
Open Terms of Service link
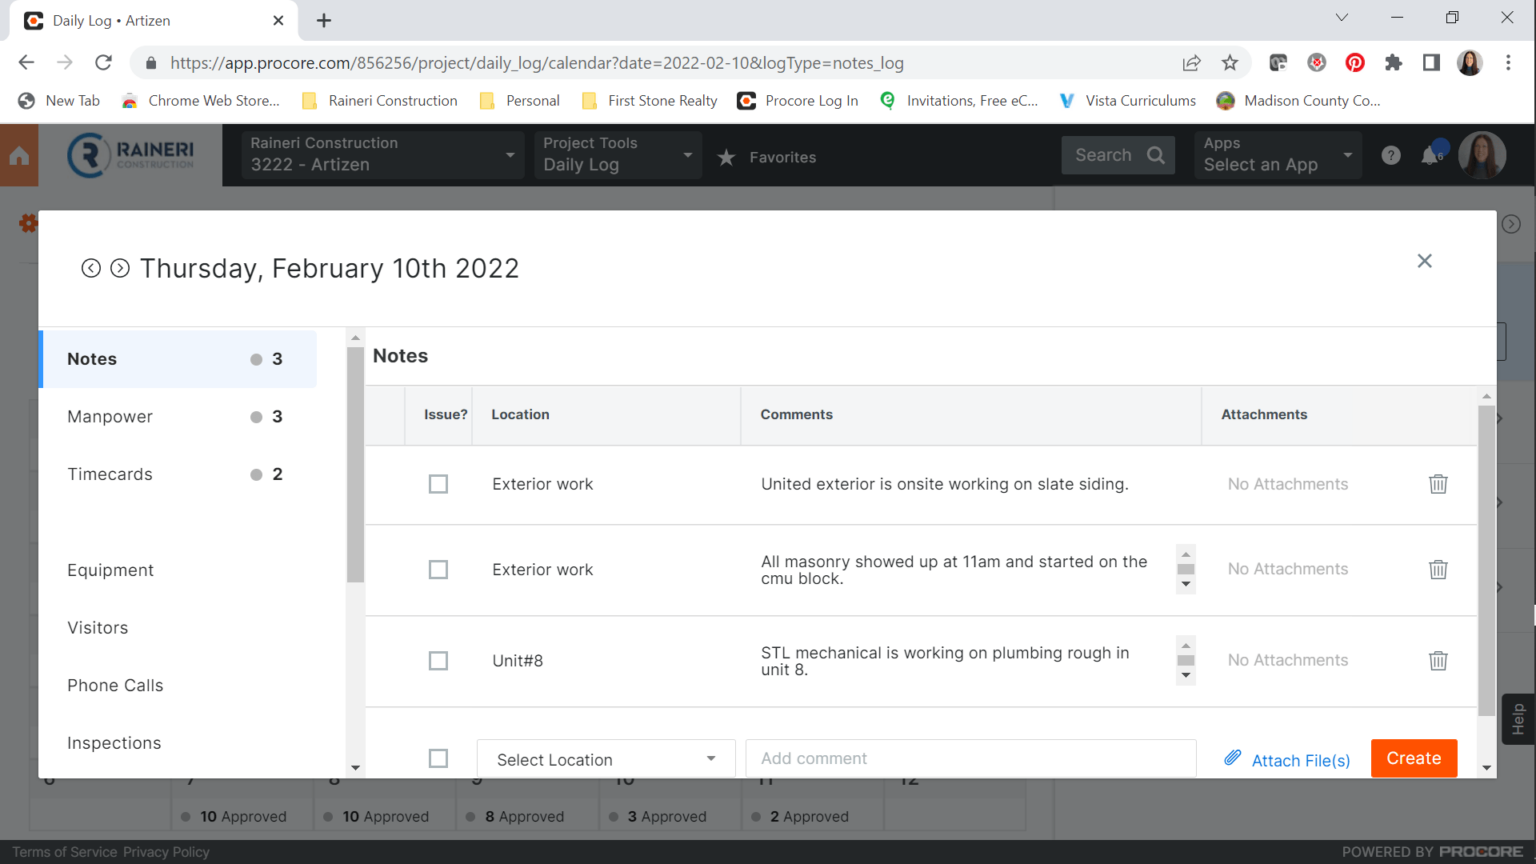(x=65, y=852)
